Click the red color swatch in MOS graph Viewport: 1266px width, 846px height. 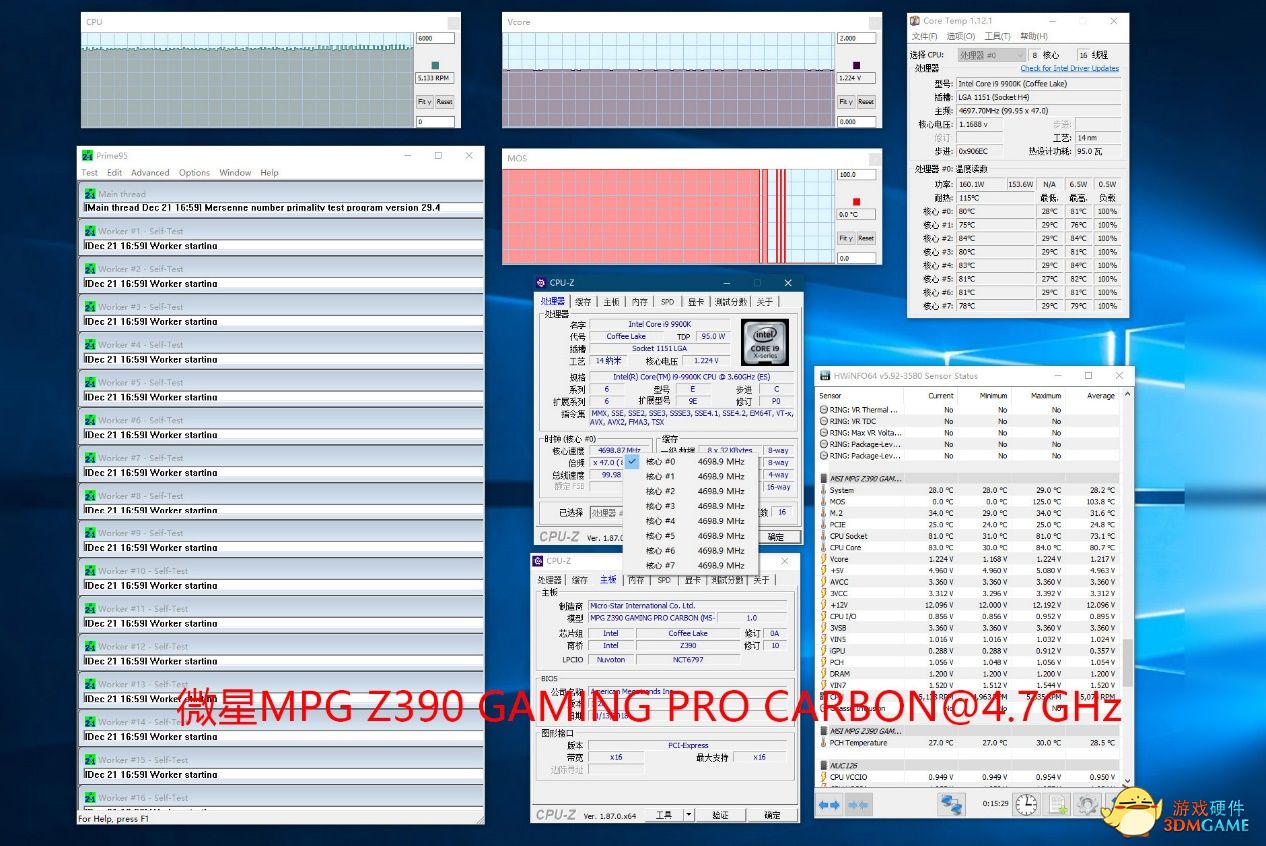(x=856, y=201)
